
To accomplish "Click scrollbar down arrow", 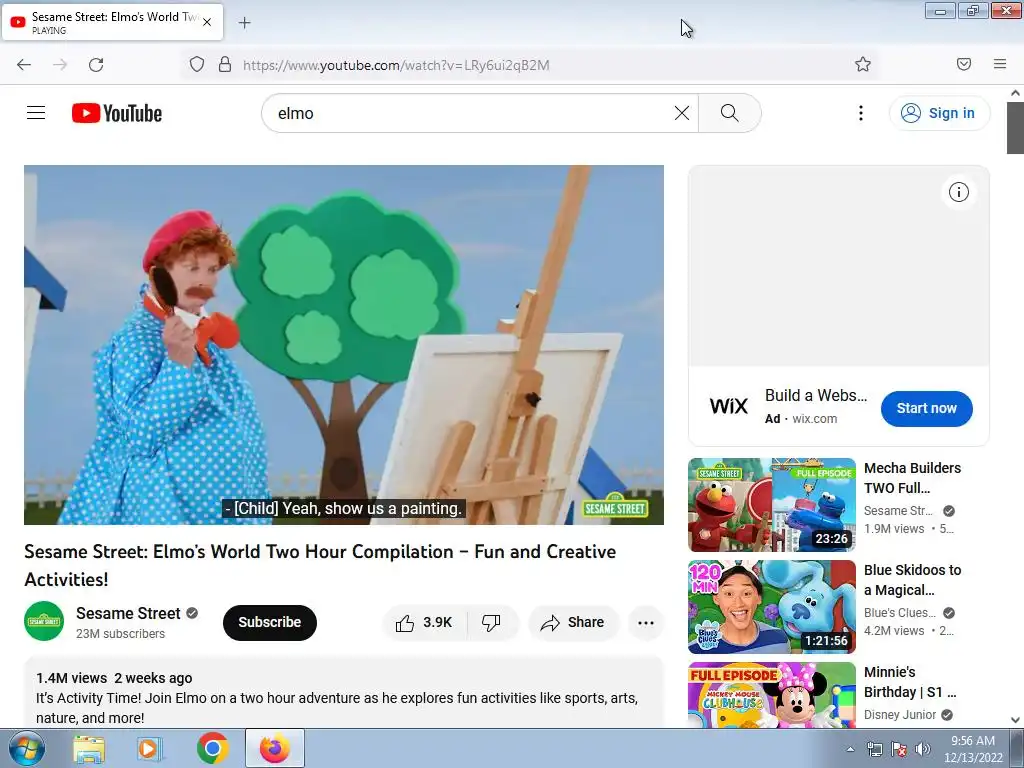I will (1015, 720).
